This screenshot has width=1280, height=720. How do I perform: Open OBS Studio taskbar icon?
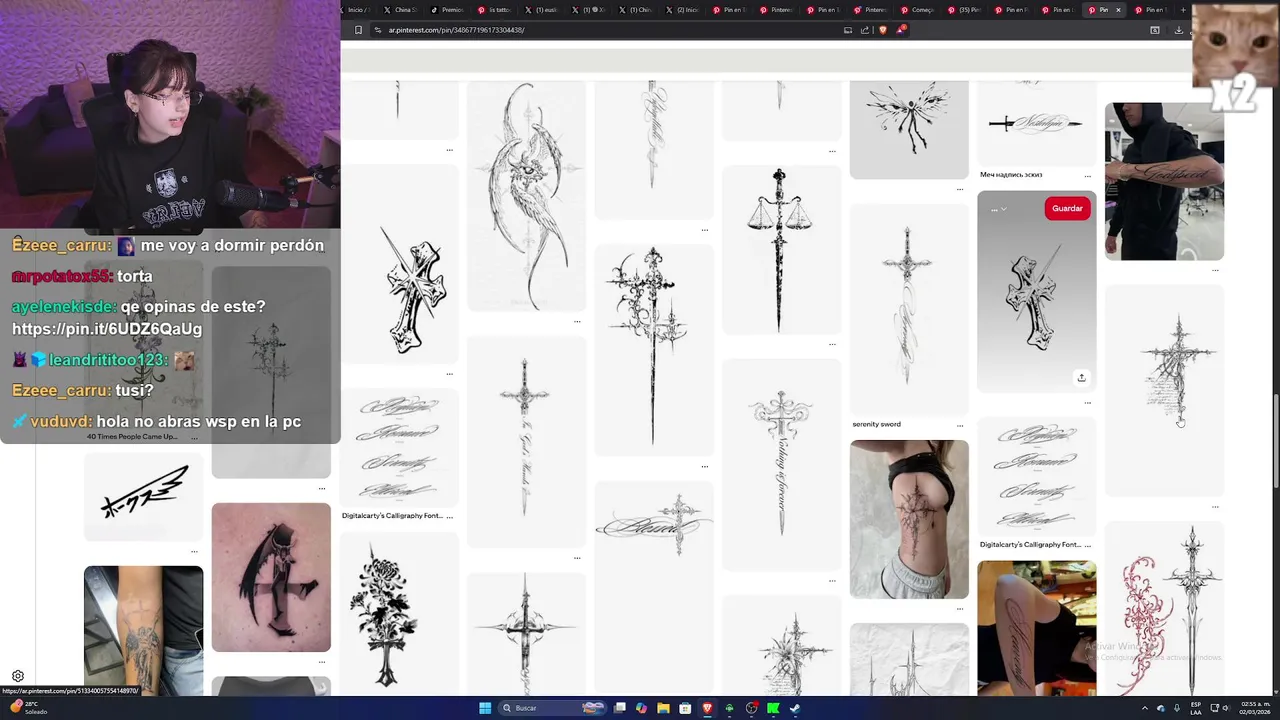click(x=751, y=708)
